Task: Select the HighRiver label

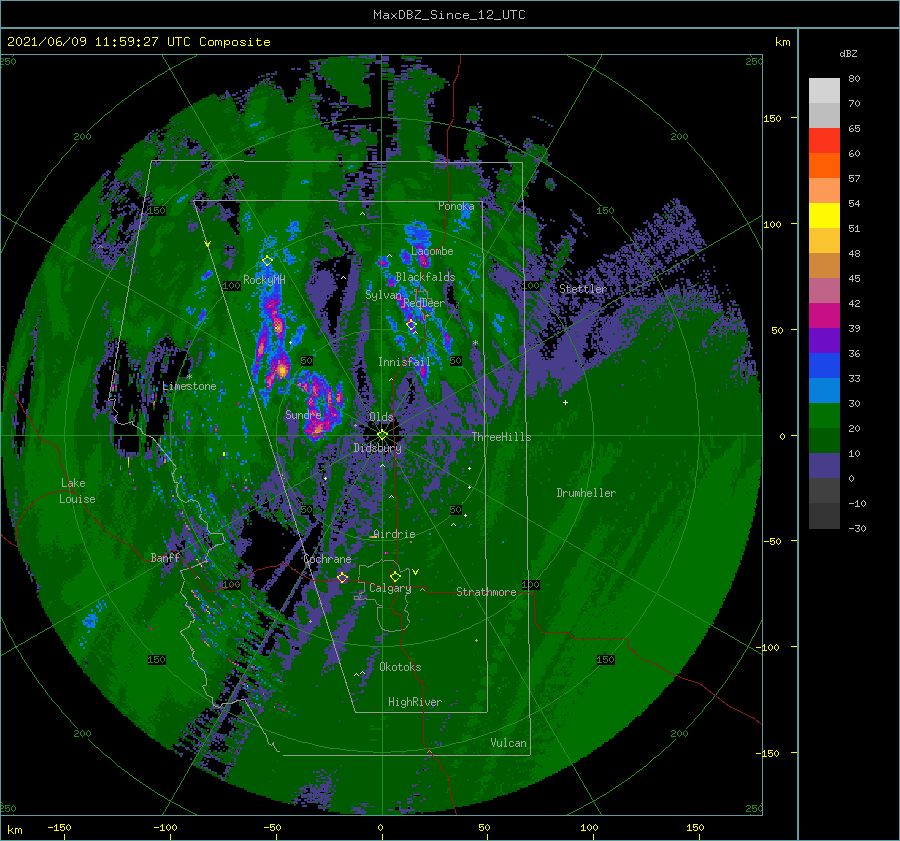Action: (415, 702)
